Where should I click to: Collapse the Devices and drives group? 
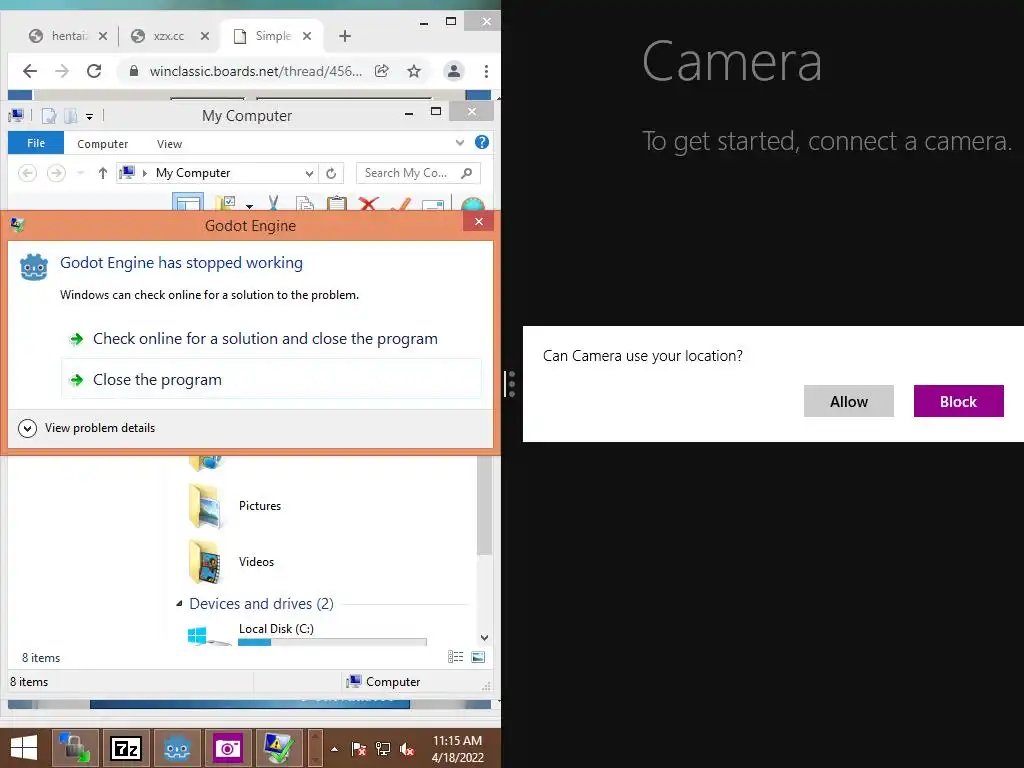180,604
